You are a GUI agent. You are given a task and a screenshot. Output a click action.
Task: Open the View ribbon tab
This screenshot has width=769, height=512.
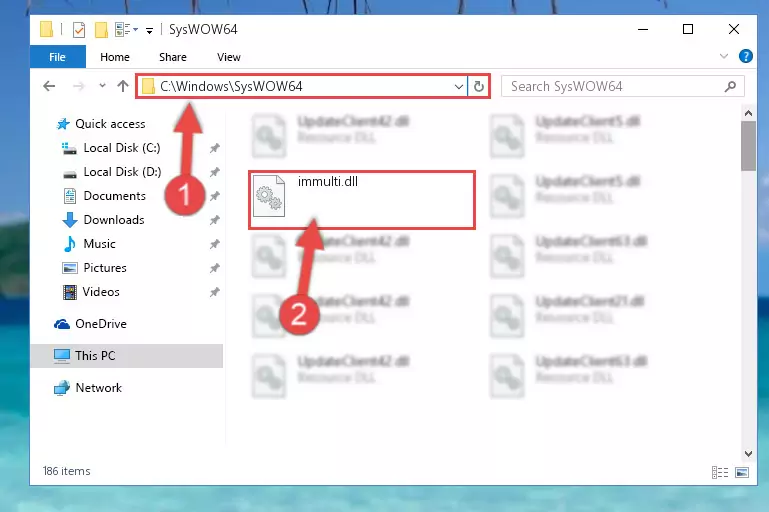[x=229, y=57]
